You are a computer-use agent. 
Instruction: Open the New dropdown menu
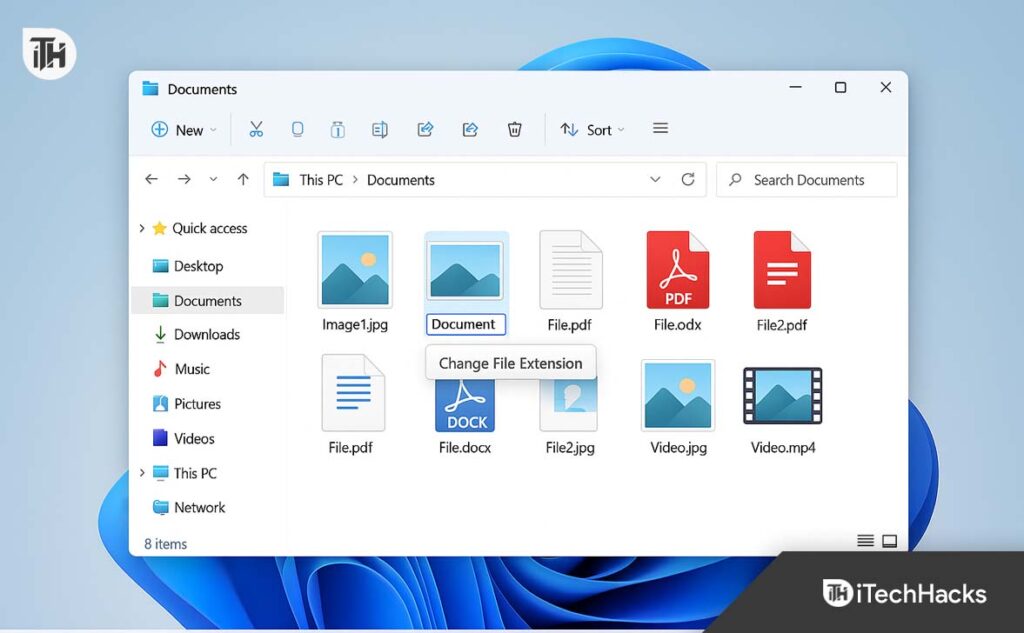pyautogui.click(x=182, y=129)
